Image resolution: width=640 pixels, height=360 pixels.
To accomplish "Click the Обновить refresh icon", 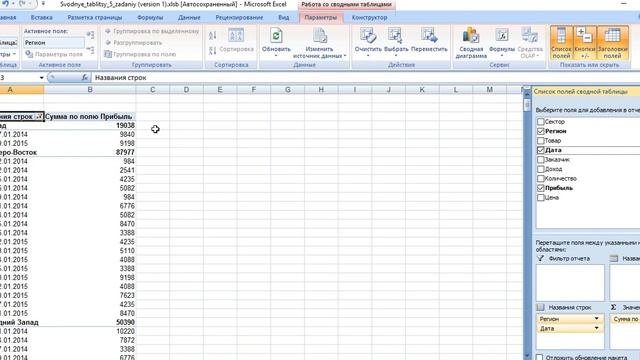I will coord(276,36).
